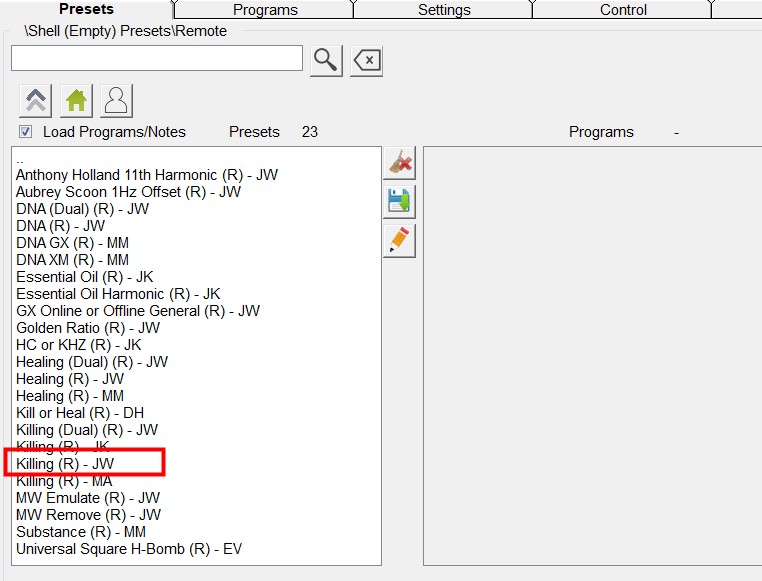The width and height of the screenshot is (762, 581).
Task: Switch to the Programs tab
Action: click(x=265, y=10)
